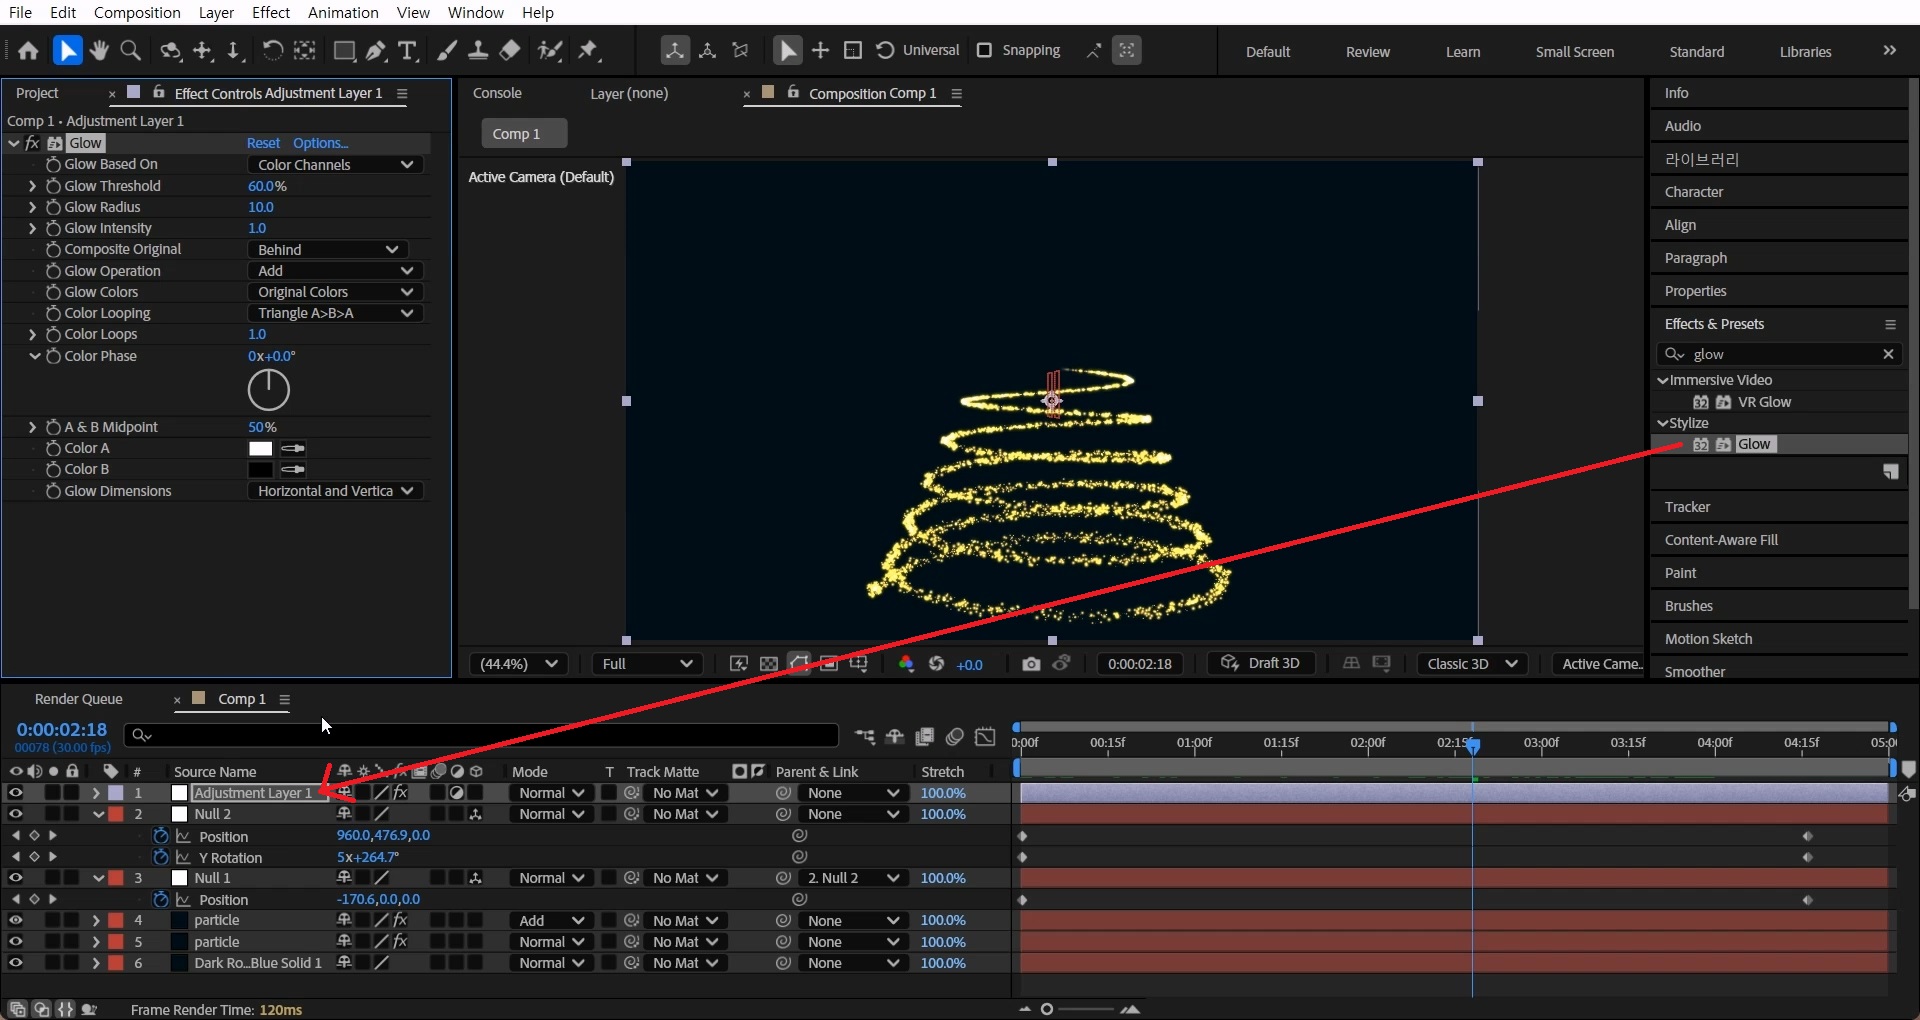Click Reset for Glow effect
This screenshot has height=1020, width=1920.
[x=263, y=143]
